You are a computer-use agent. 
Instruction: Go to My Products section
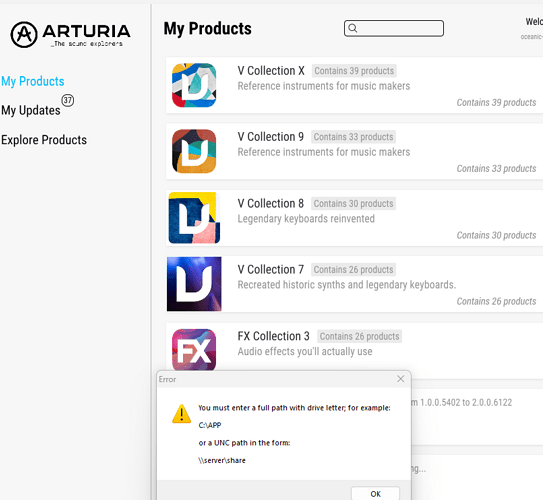[33, 81]
